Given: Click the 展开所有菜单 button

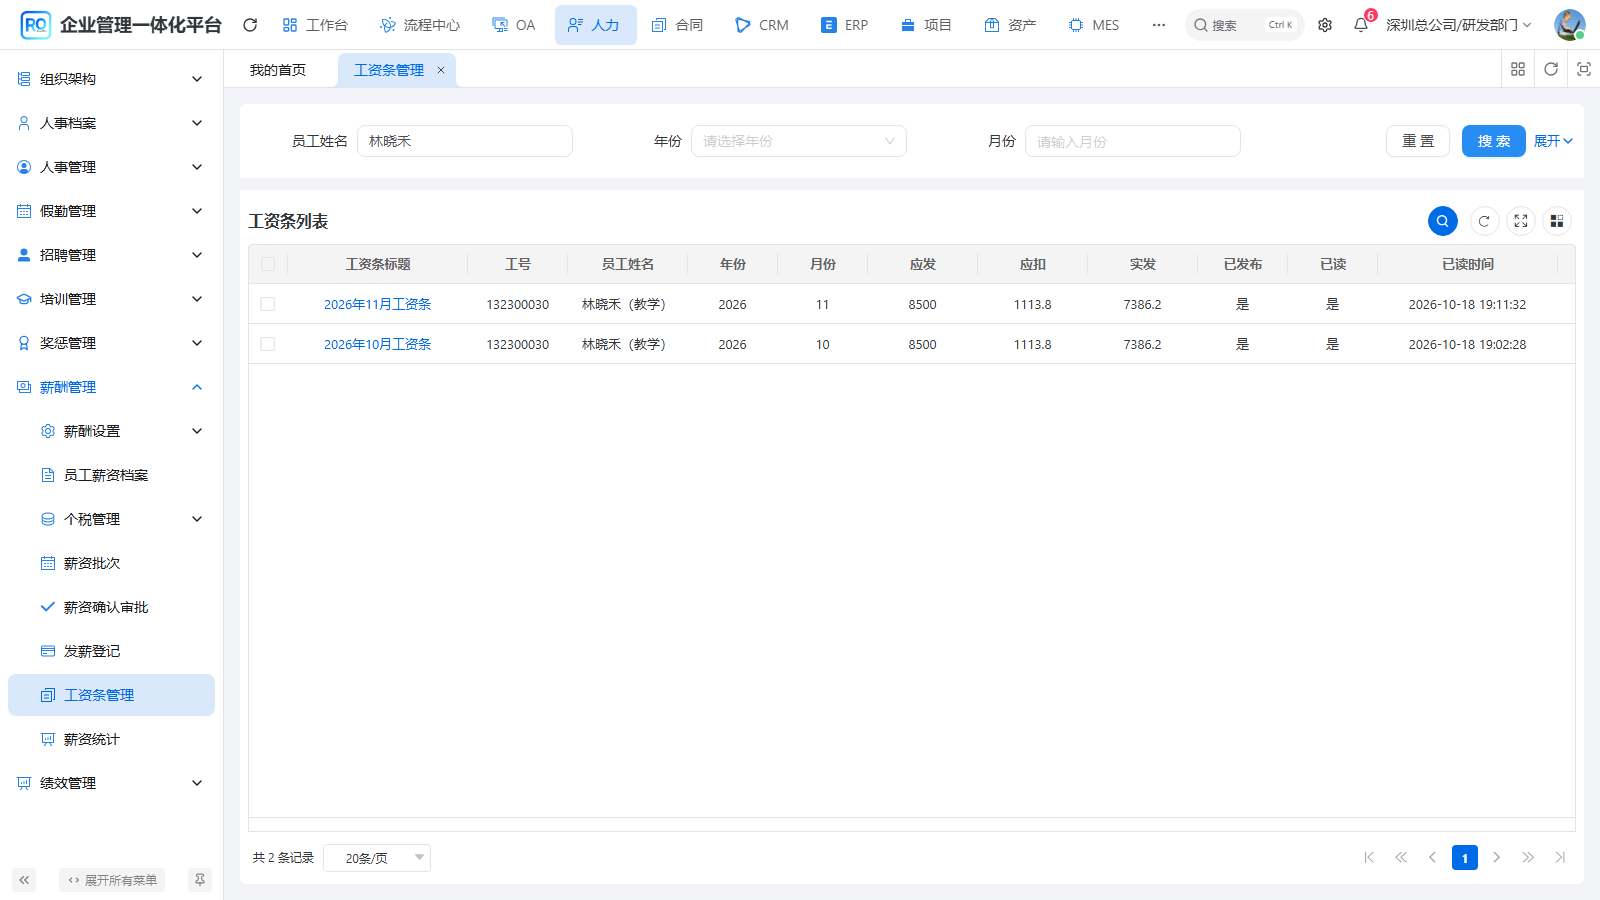Looking at the screenshot, I should 112,880.
